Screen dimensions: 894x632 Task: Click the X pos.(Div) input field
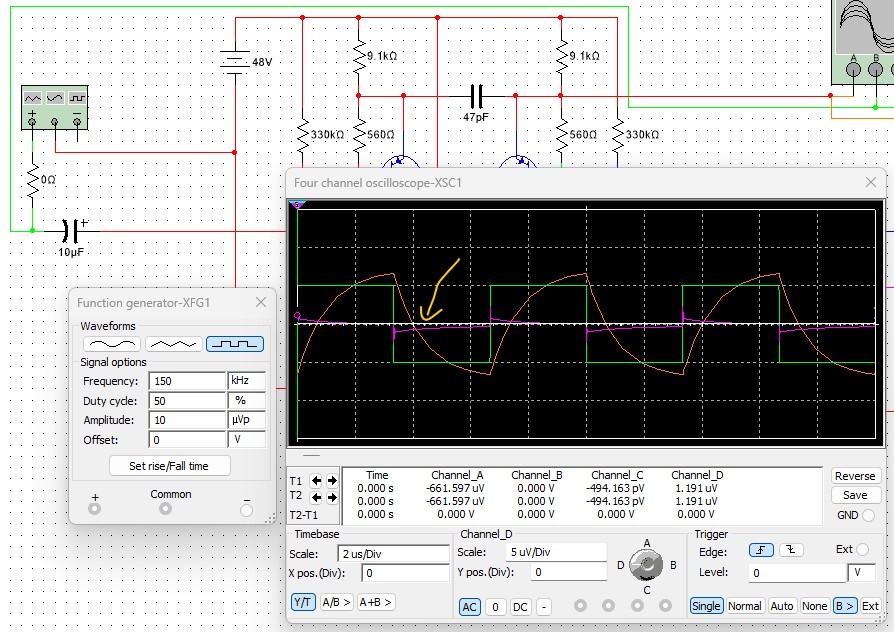[405, 573]
